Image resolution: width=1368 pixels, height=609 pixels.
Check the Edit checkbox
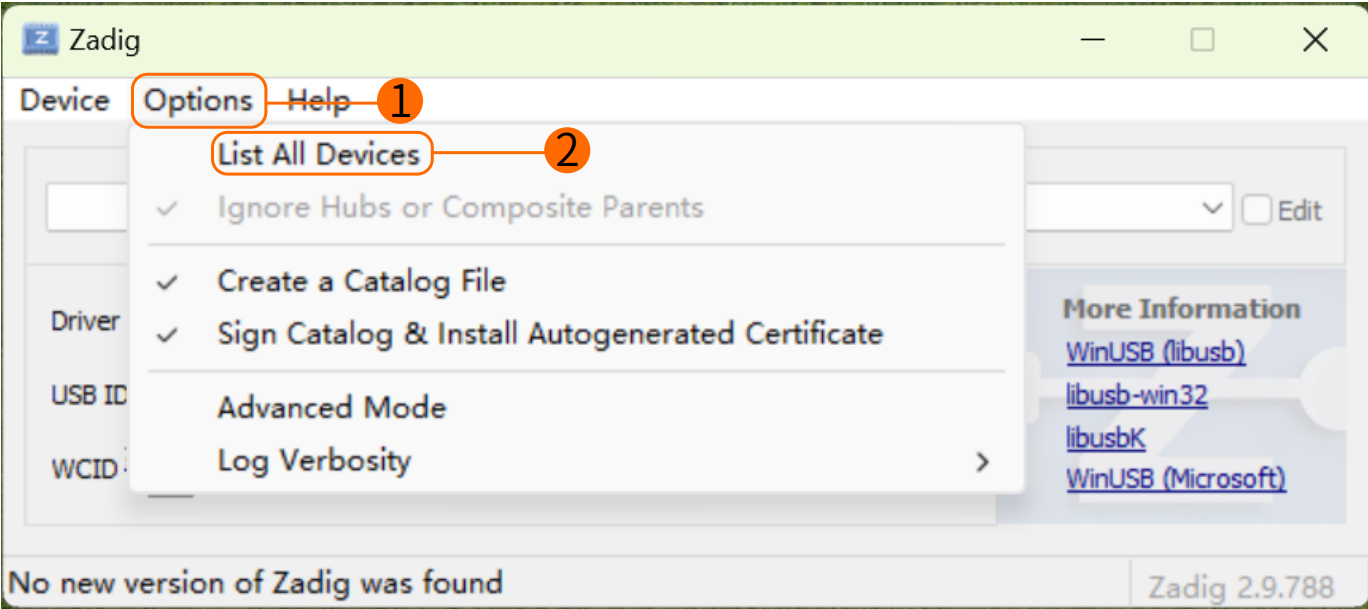point(1257,210)
